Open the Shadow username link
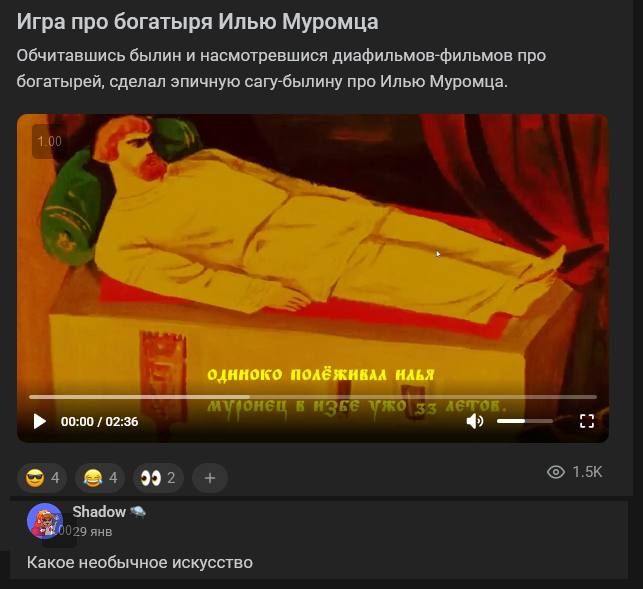This screenshot has height=589, width=643. click(x=99, y=512)
